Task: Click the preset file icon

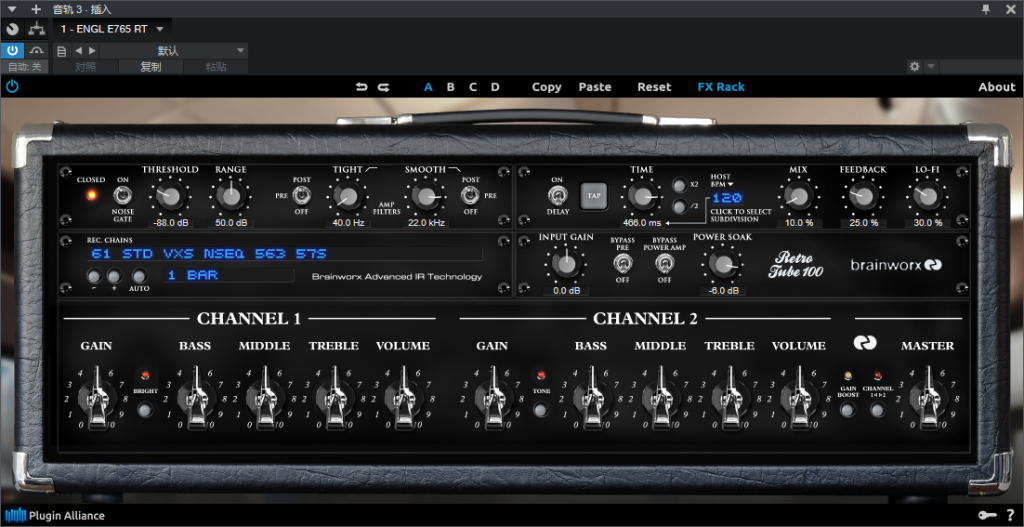Action: pos(61,51)
